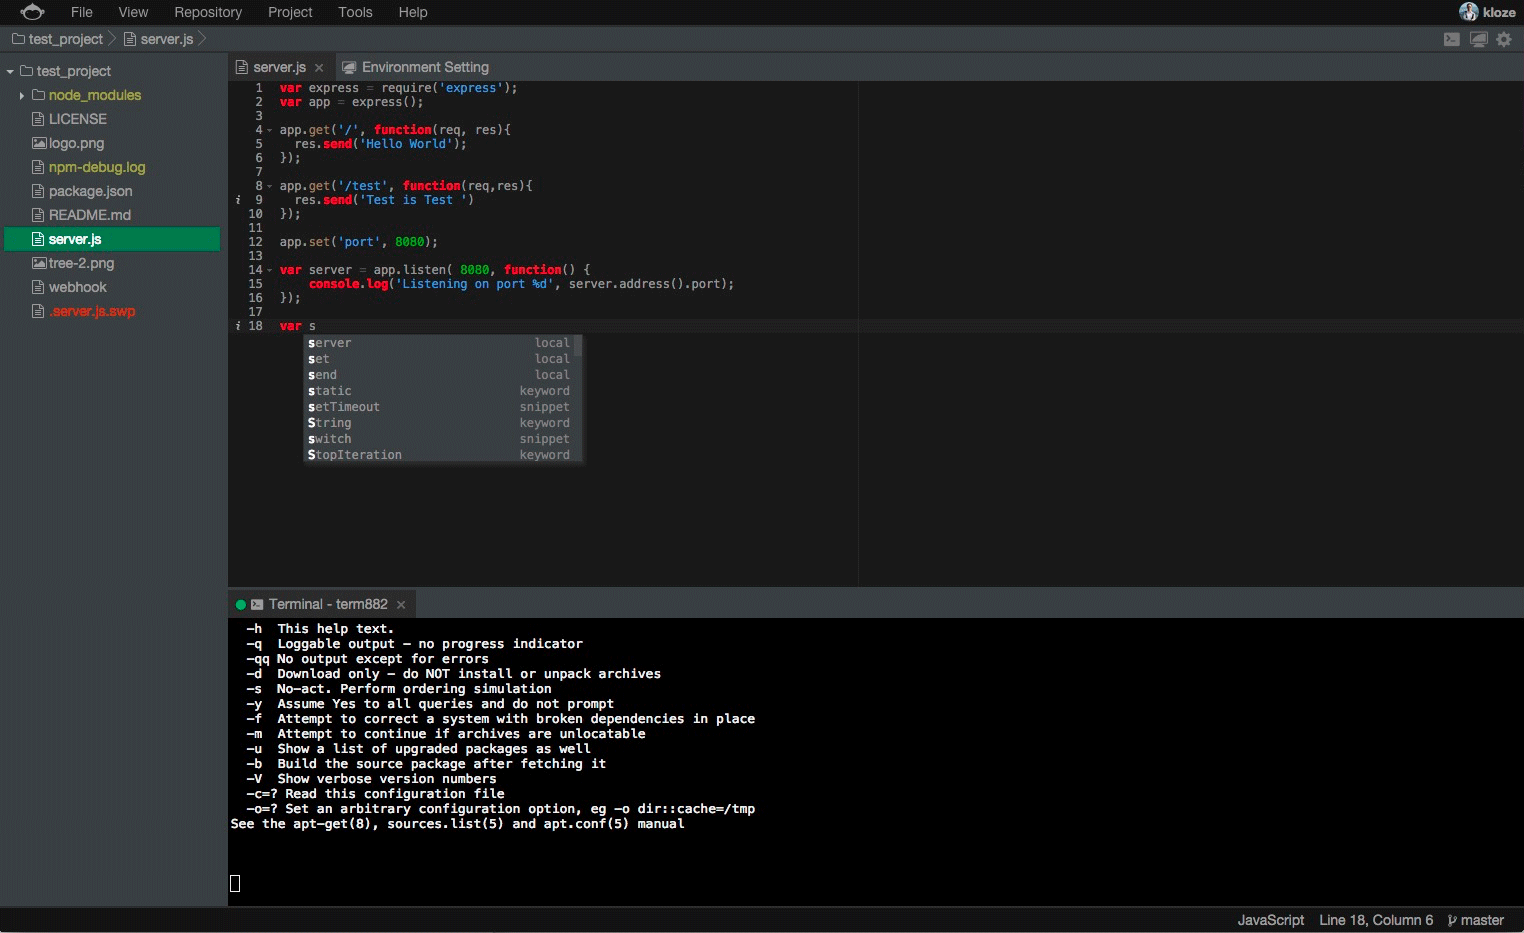Open settings via the gear icon
Screen dimensions: 1524x933
tap(1504, 39)
